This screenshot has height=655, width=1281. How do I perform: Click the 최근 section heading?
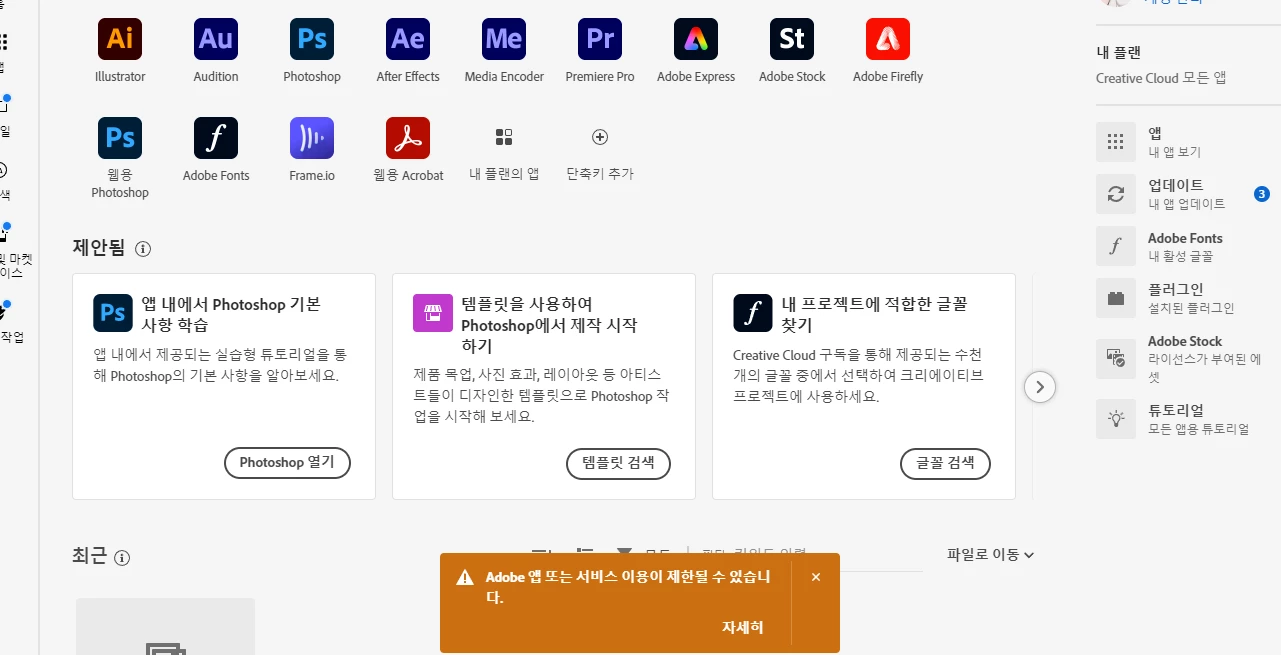[x=89, y=557]
